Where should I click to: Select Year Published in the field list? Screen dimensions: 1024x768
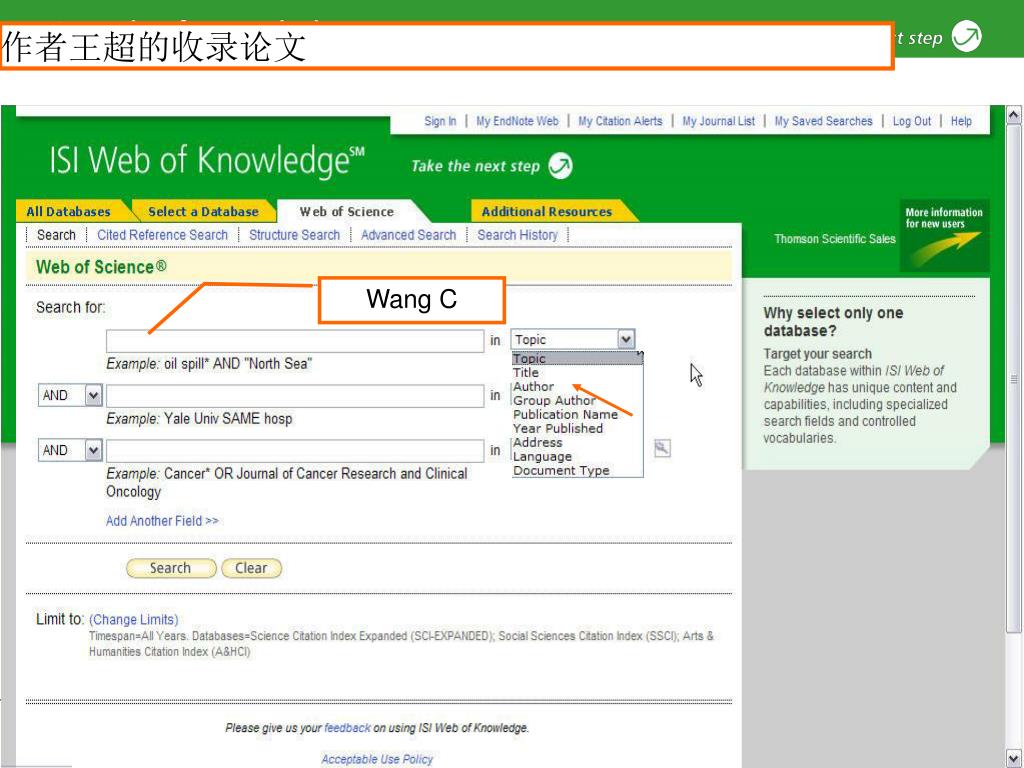558,428
